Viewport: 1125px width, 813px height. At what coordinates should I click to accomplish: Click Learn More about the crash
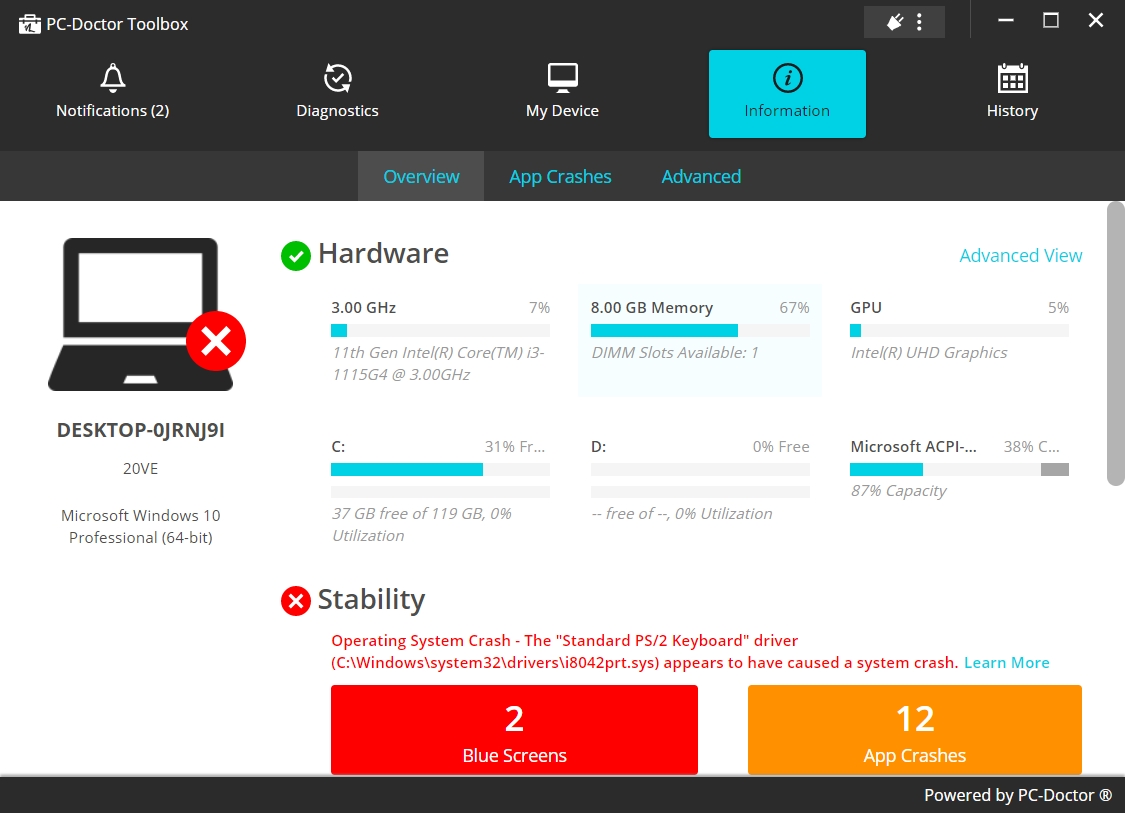point(1007,662)
